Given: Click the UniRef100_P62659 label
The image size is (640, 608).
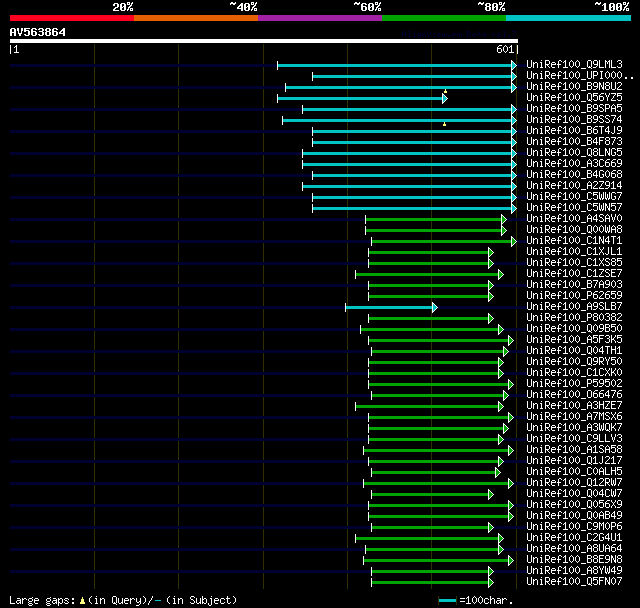Looking at the screenshot, I should pyautogui.click(x=574, y=296).
